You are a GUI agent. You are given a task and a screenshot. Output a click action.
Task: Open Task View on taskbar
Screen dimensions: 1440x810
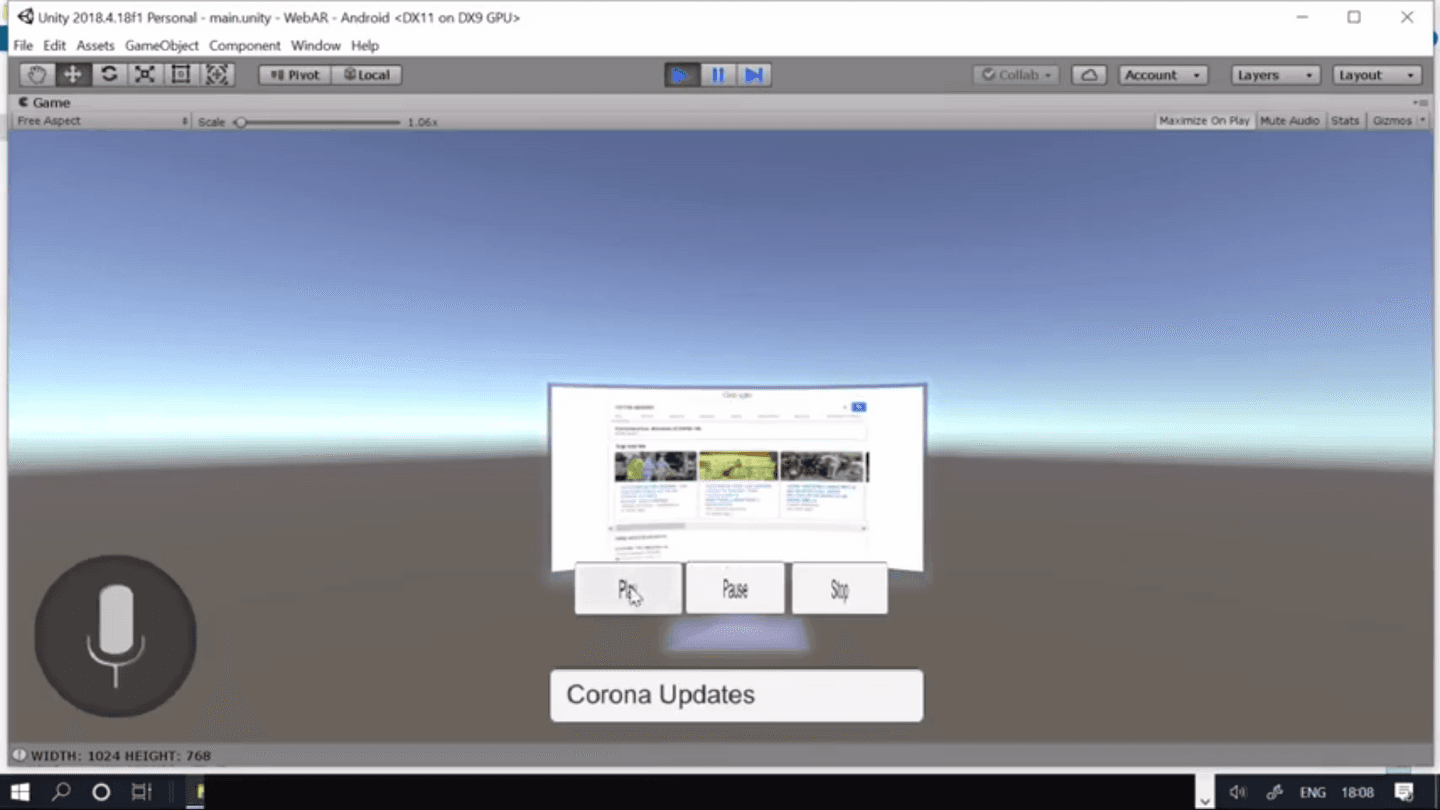(141, 792)
